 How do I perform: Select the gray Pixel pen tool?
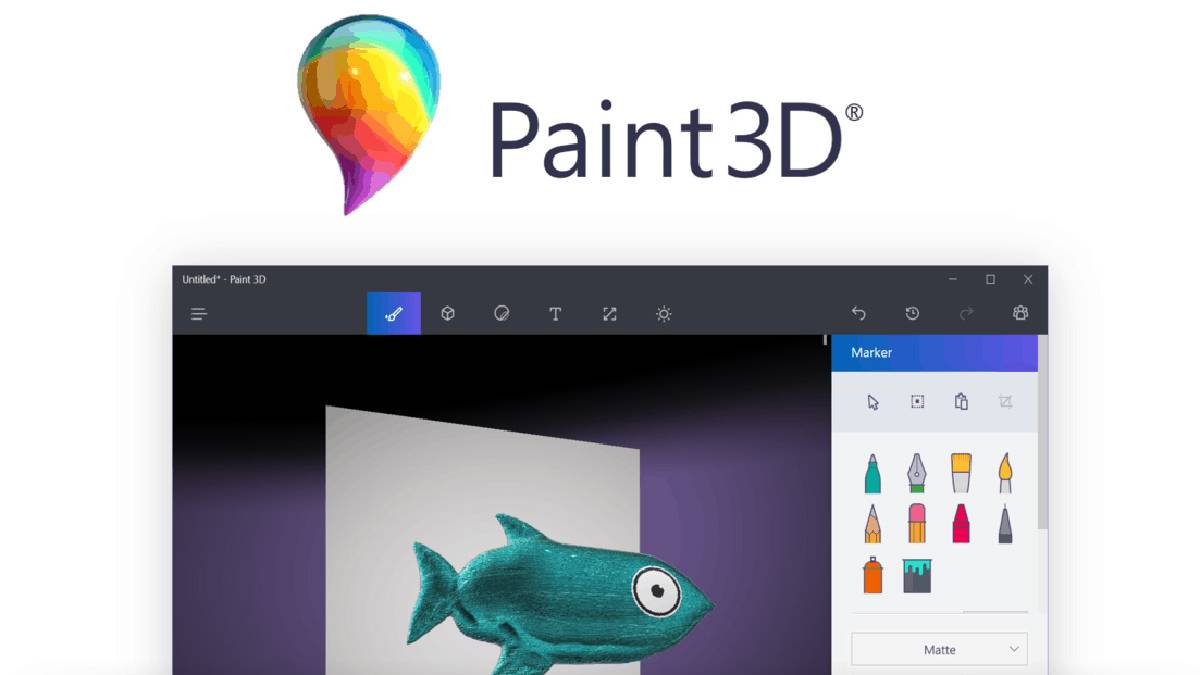[x=1006, y=523]
